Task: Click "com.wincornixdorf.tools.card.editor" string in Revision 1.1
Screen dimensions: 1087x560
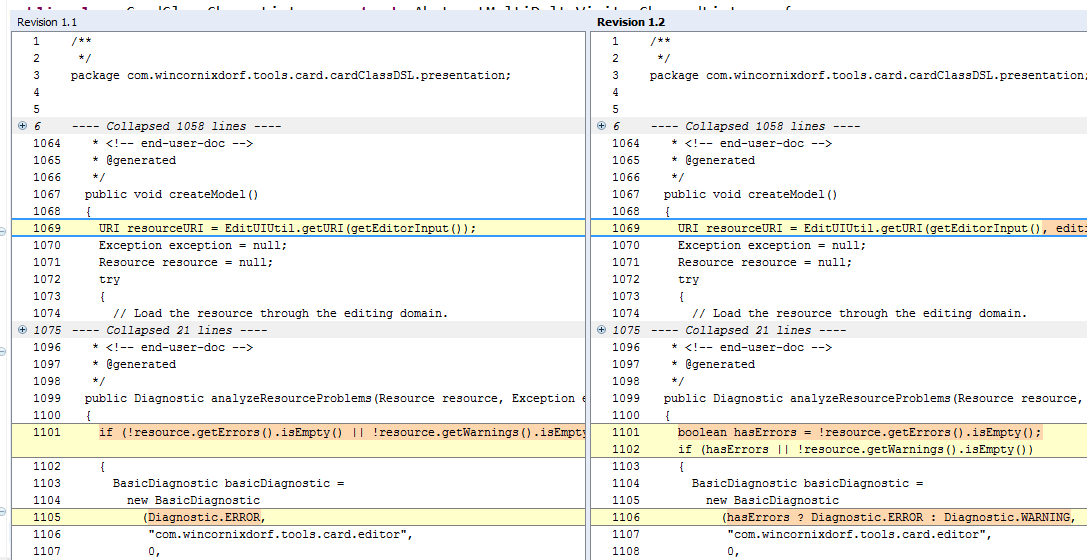Action: (x=280, y=534)
